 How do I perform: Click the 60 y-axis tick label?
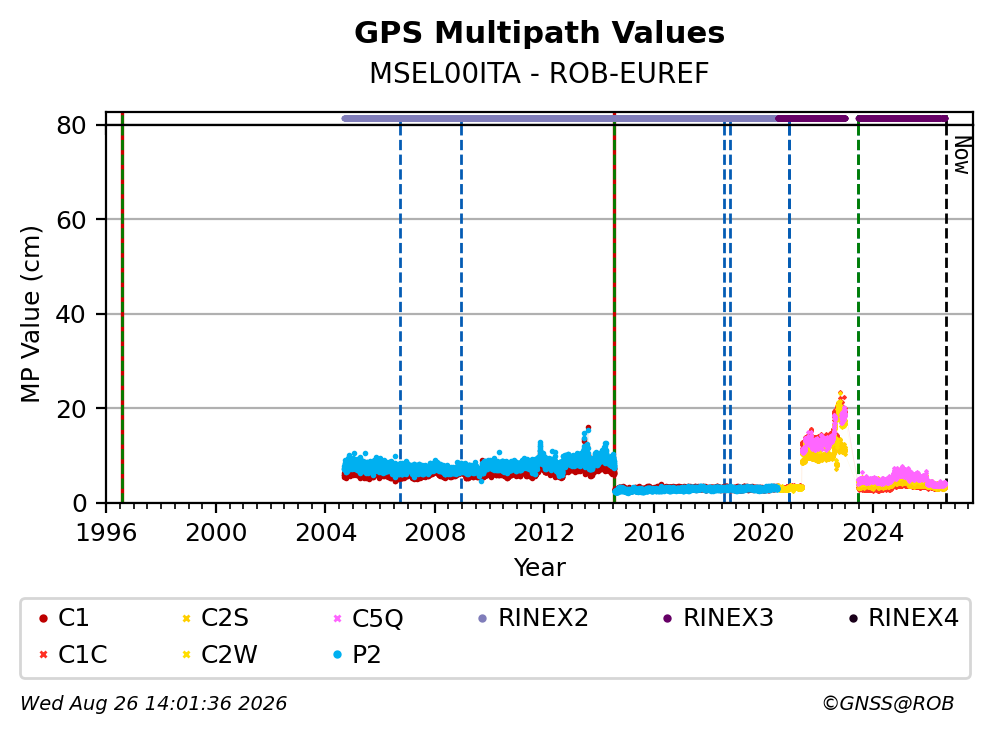pyautogui.click(x=71, y=220)
